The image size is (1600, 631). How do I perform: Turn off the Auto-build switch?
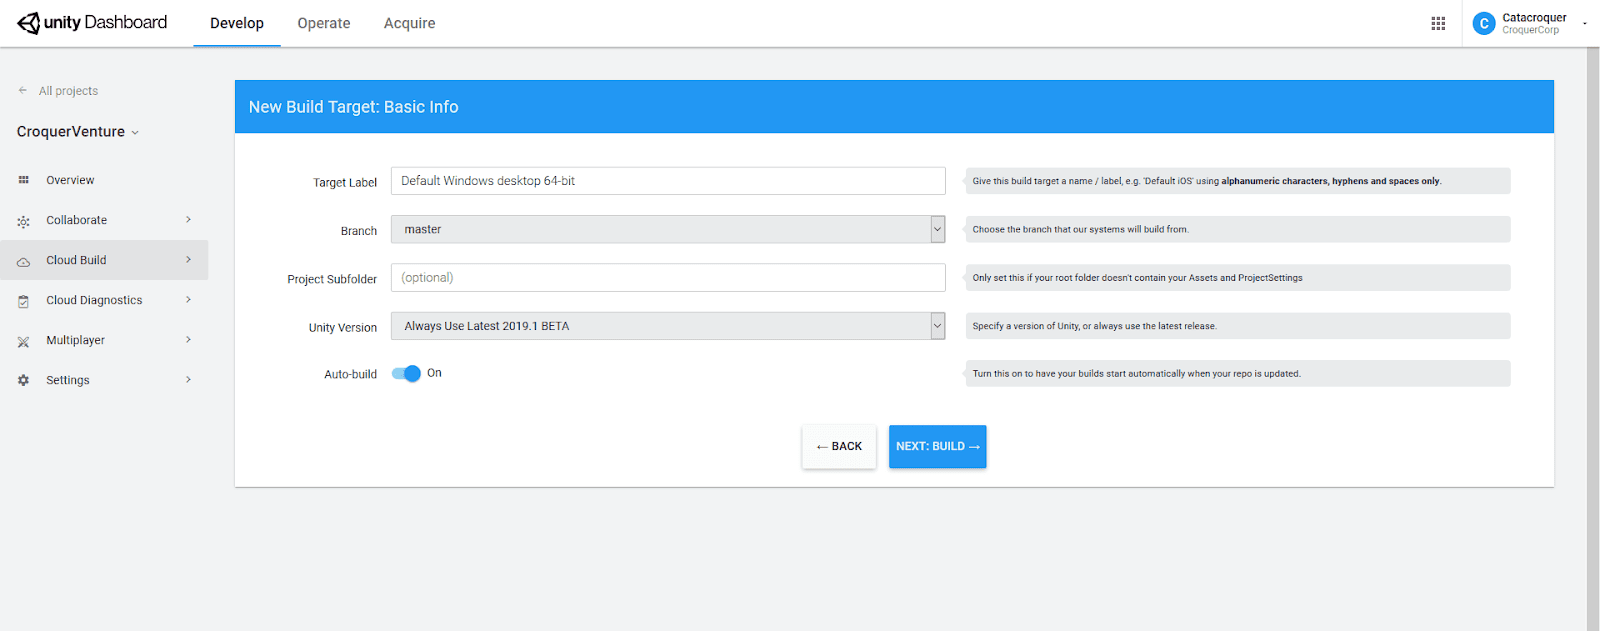click(x=406, y=373)
